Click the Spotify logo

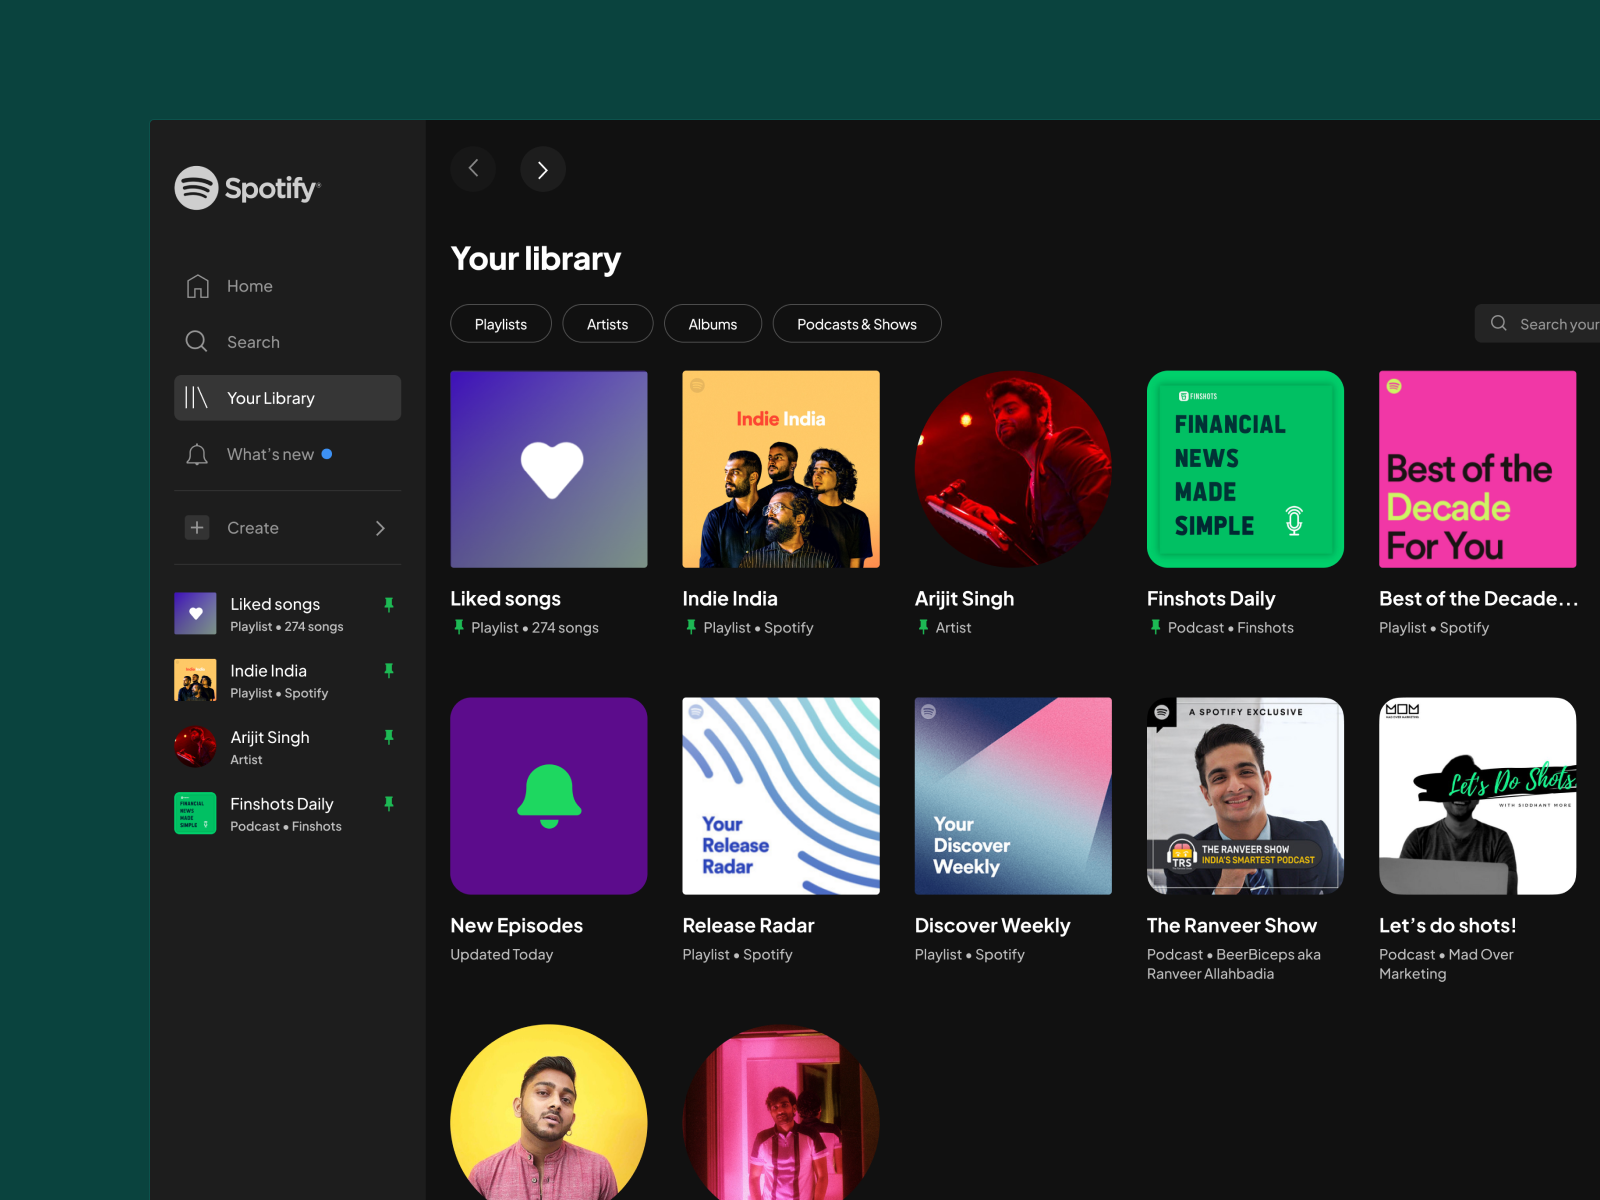[x=247, y=188]
